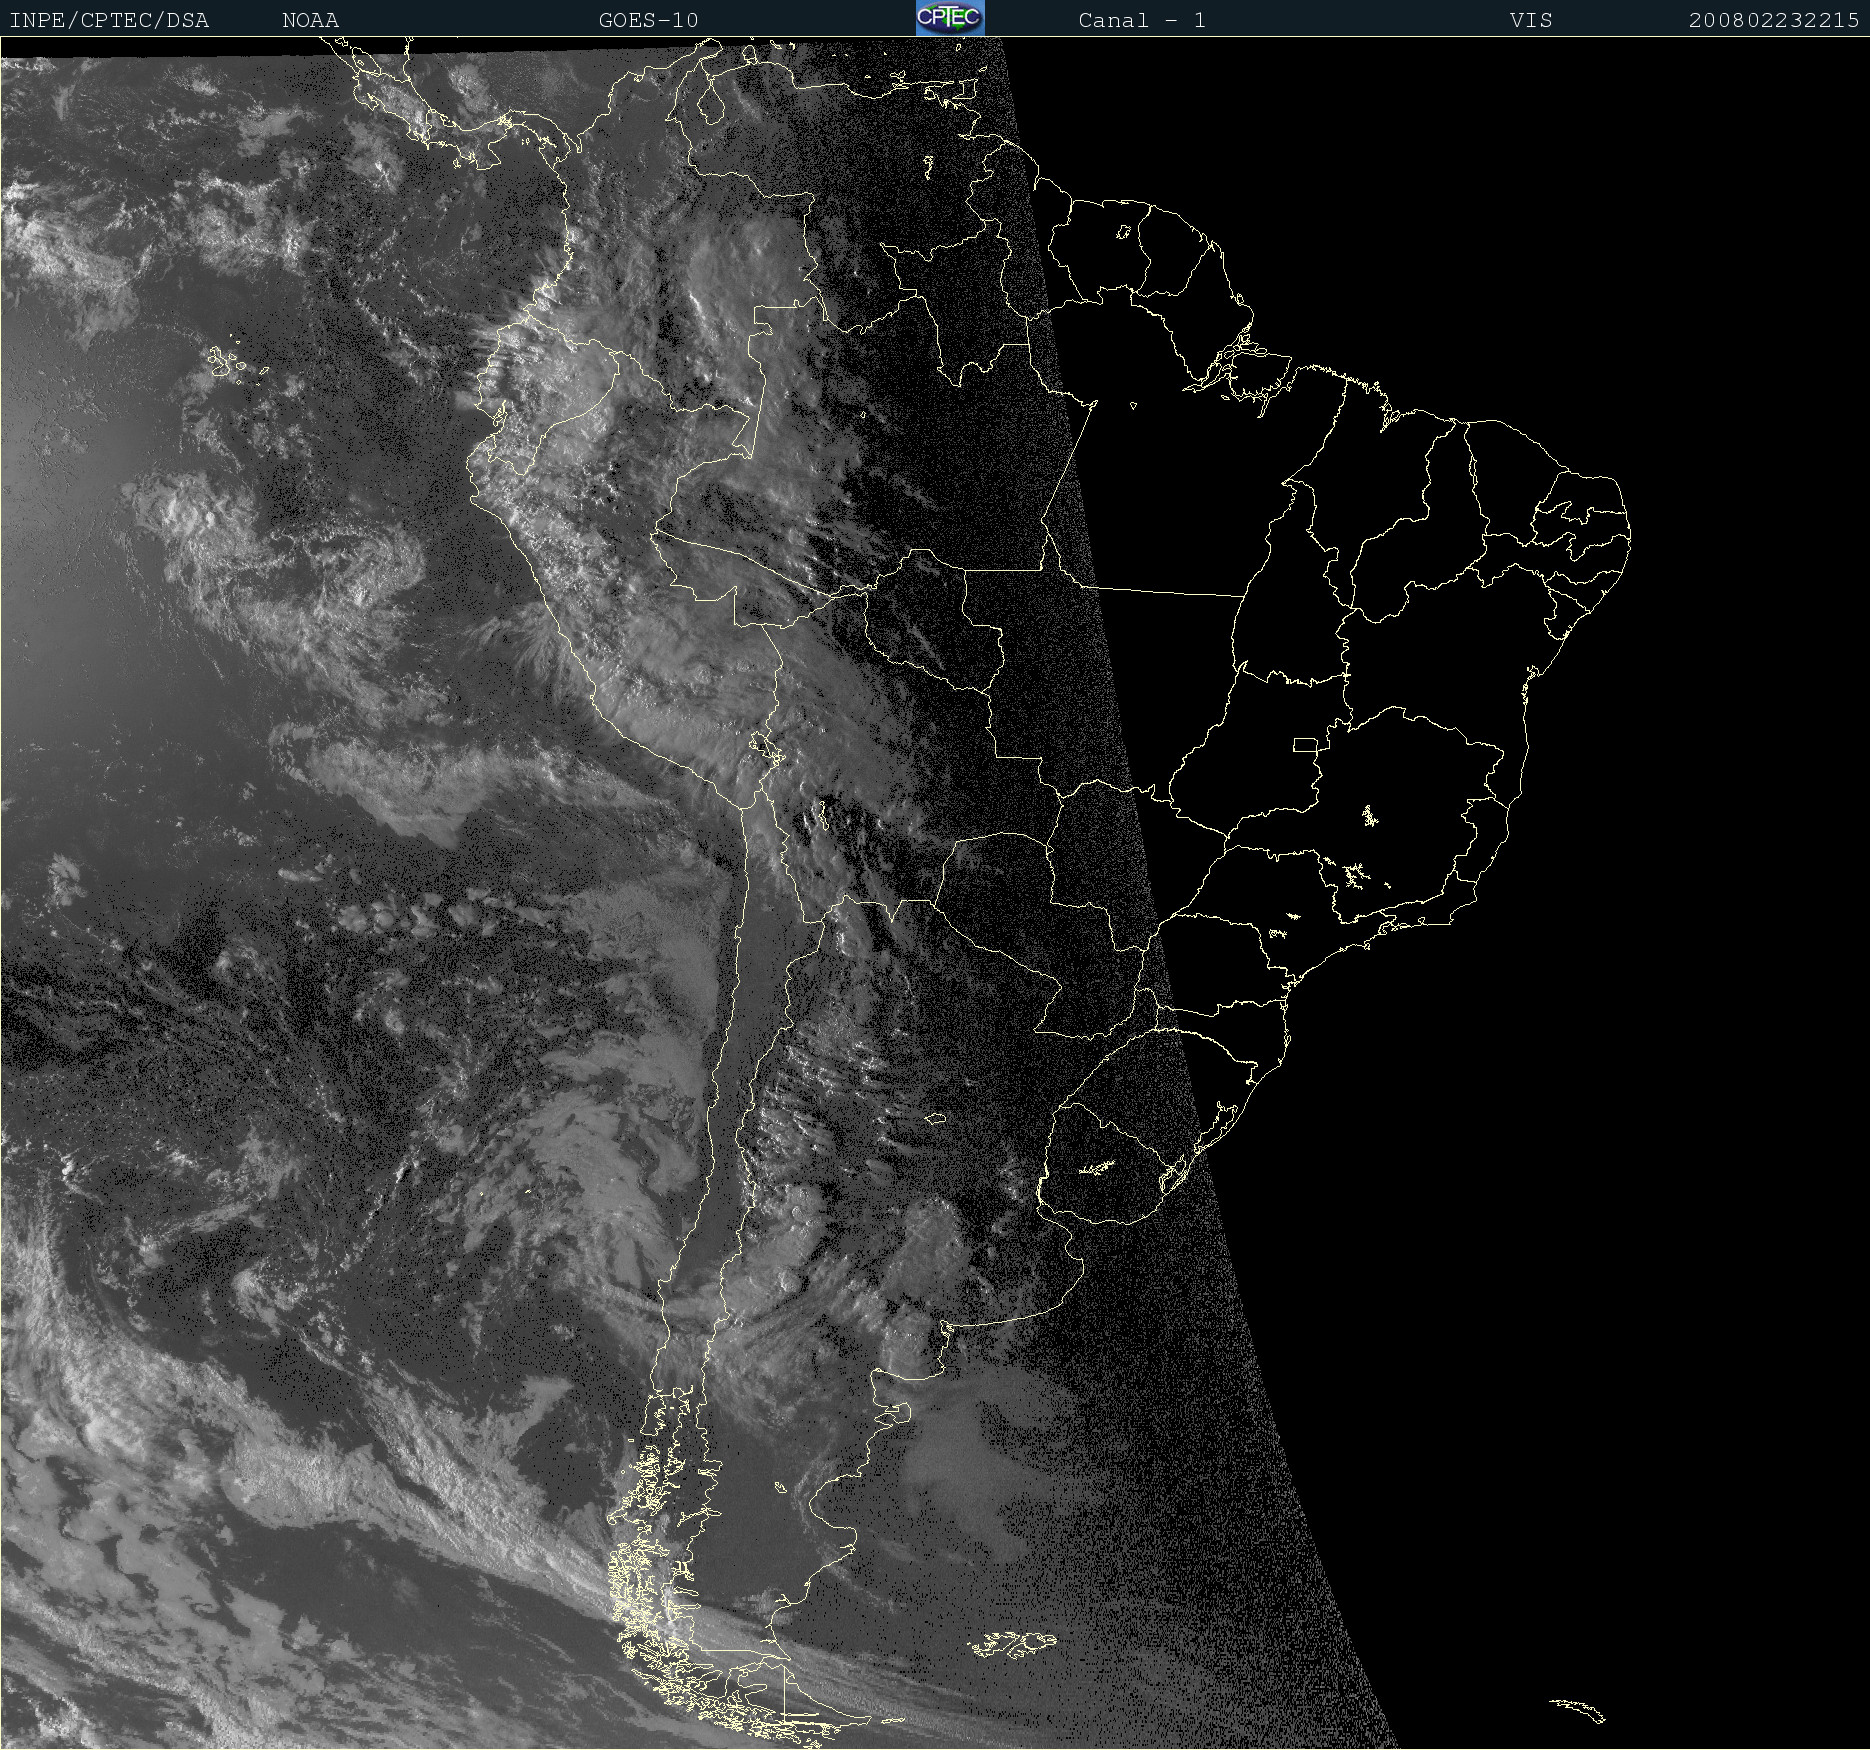
Task: Select the 'Canal - 1' channel label
Action: (1142, 20)
